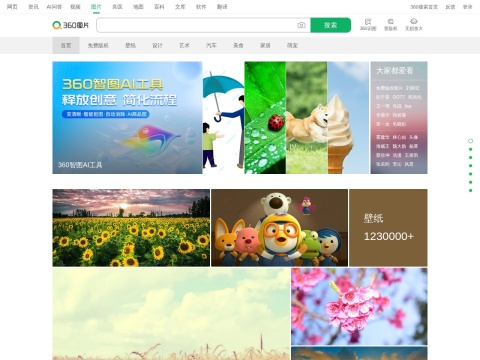Open the 良医 tab
The image size is (480, 360).
[117, 7]
